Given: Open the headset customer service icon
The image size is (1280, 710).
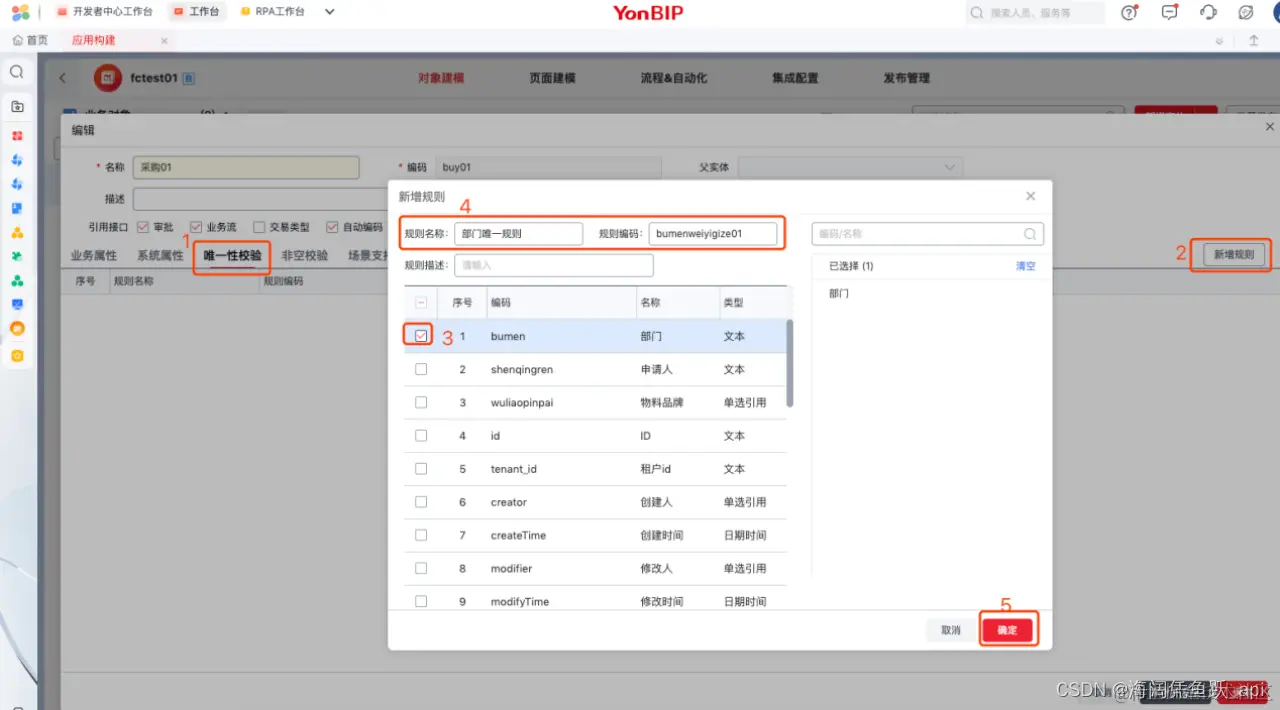Looking at the screenshot, I should (x=1208, y=13).
